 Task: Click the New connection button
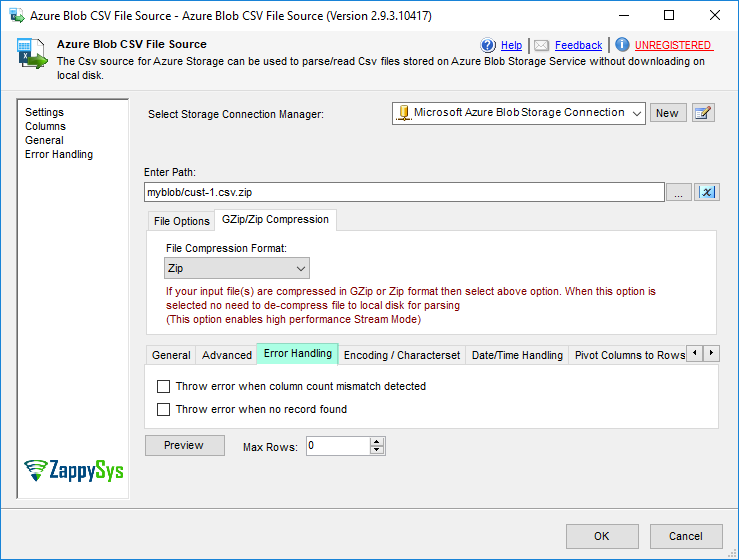(668, 113)
